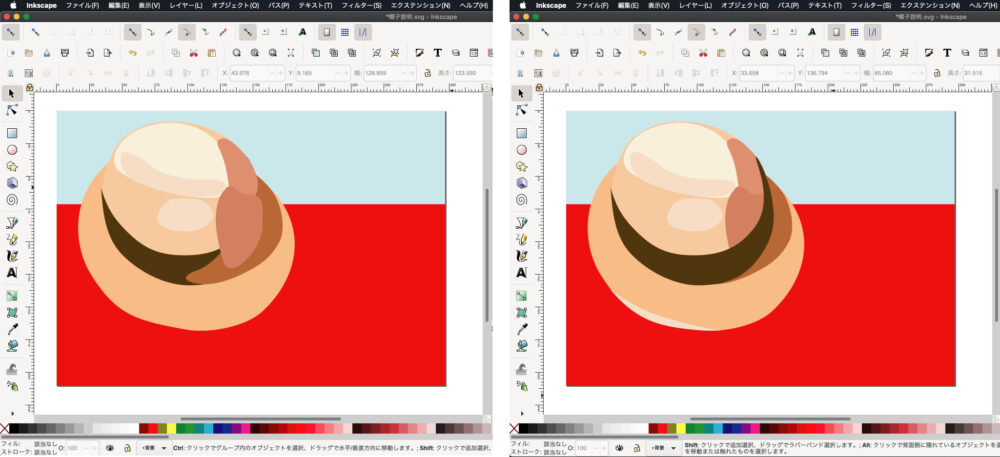Select the Node edit tool in right window

coord(523,110)
